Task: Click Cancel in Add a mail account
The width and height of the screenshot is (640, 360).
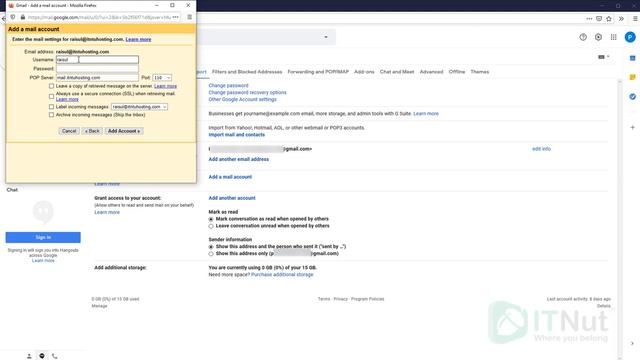Action: tap(69, 131)
